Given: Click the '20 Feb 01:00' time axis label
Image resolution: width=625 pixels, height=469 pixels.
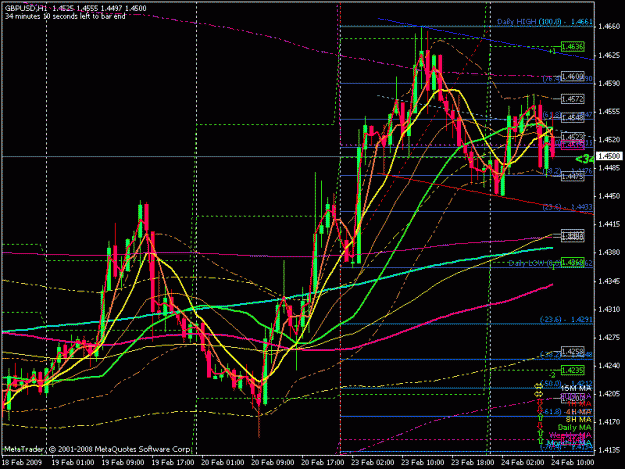Looking at the screenshot, I should [x=223, y=463].
